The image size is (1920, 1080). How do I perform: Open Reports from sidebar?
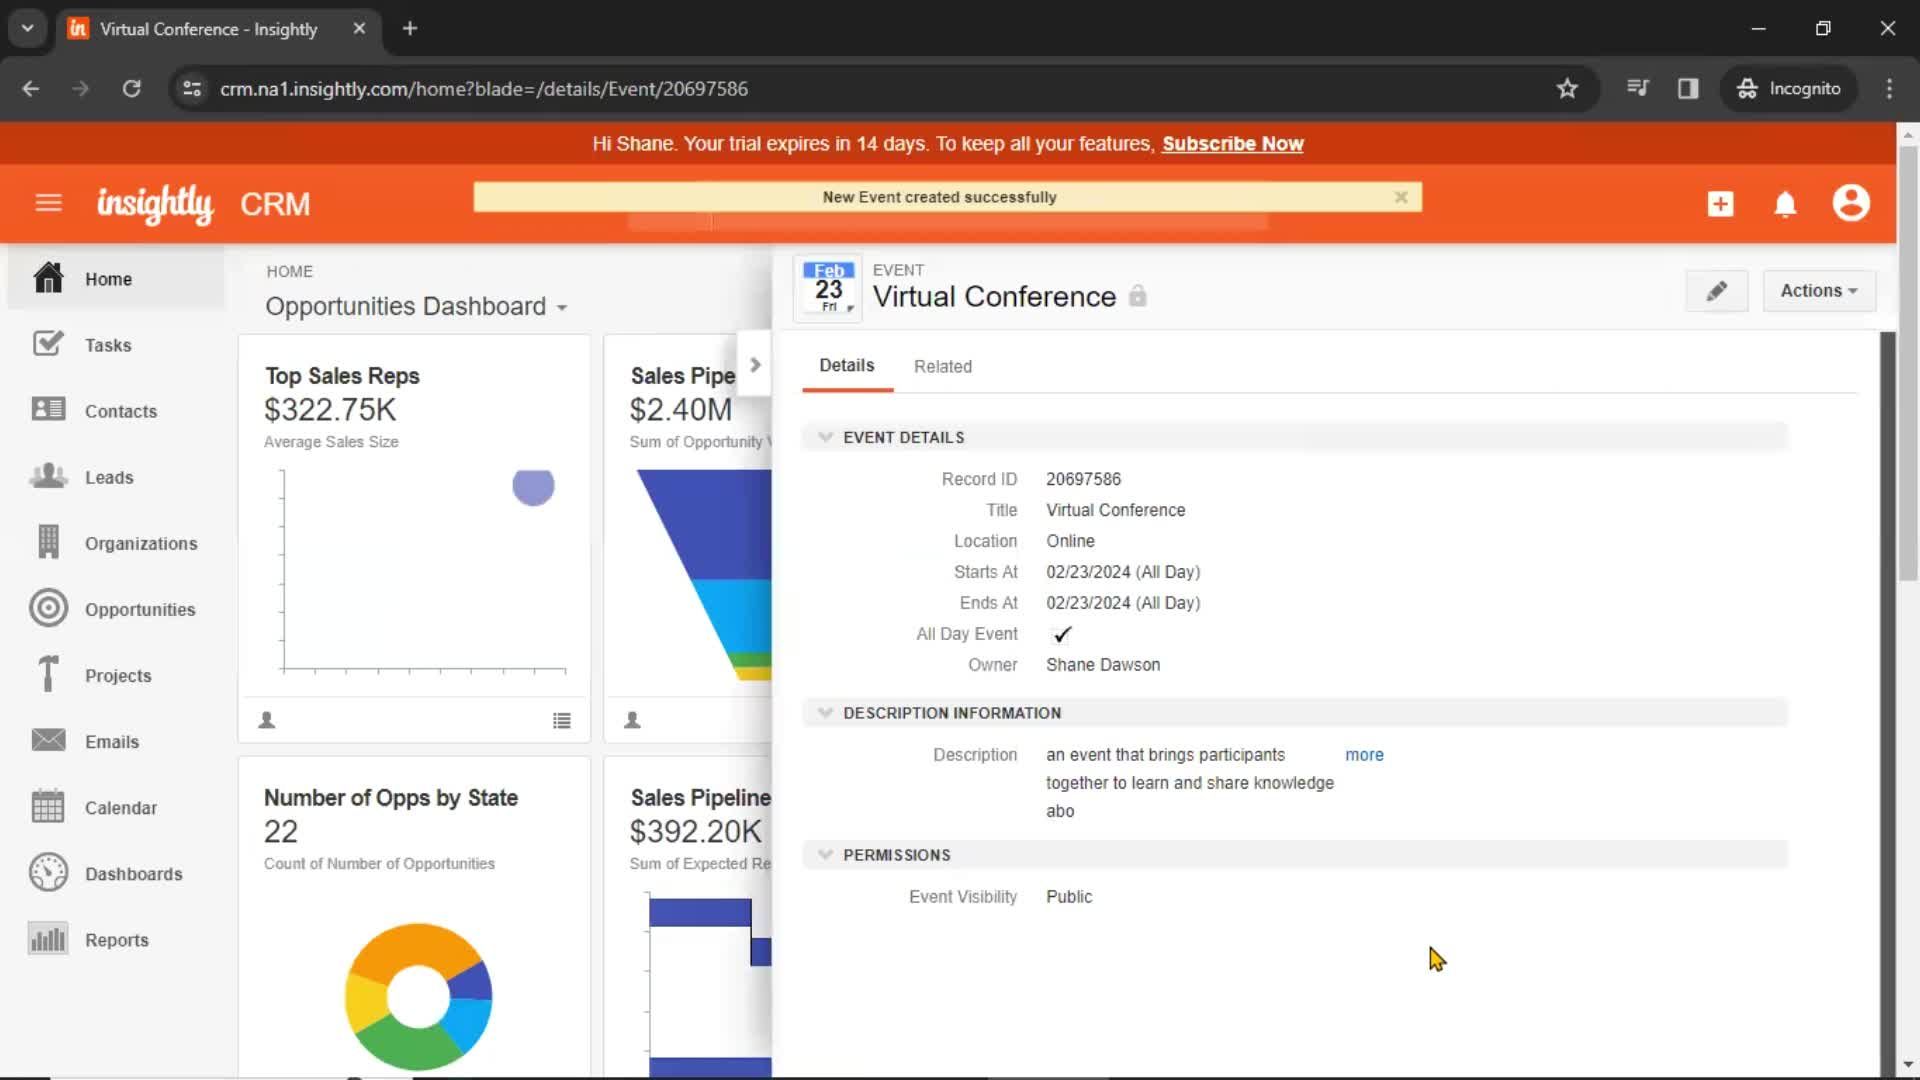[x=117, y=940]
